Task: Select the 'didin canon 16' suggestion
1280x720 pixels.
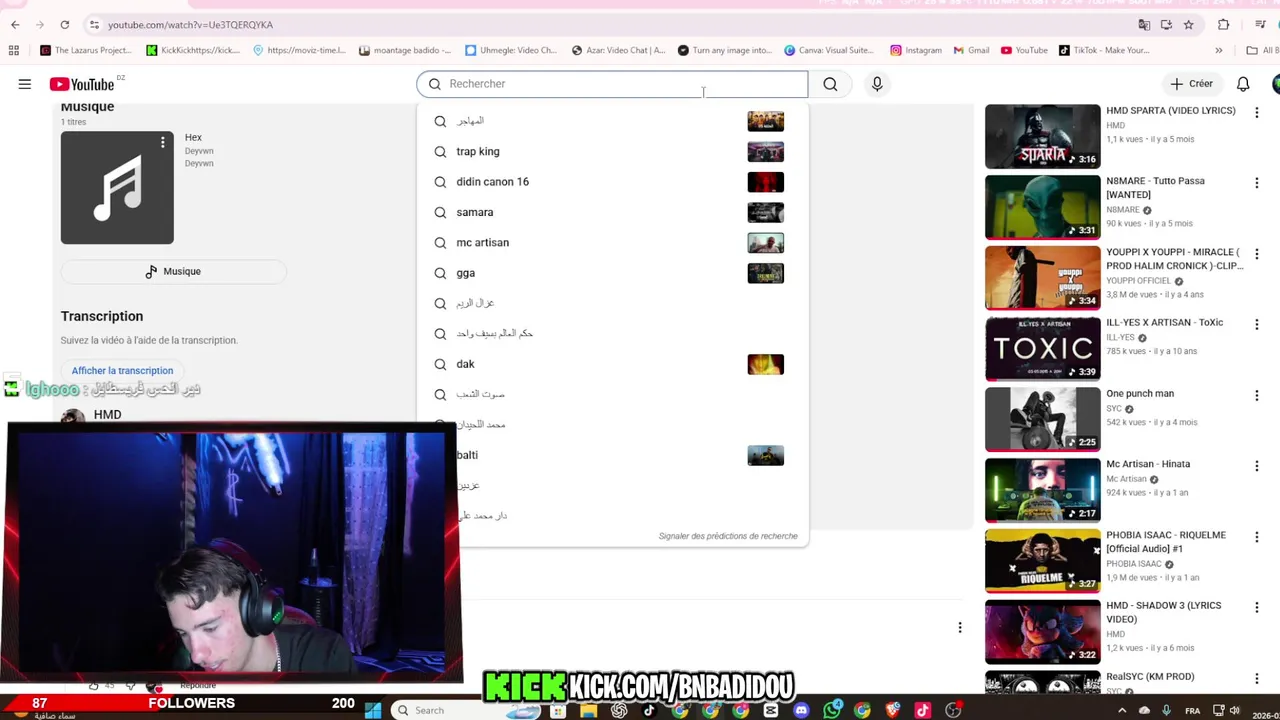Action: tap(612, 182)
